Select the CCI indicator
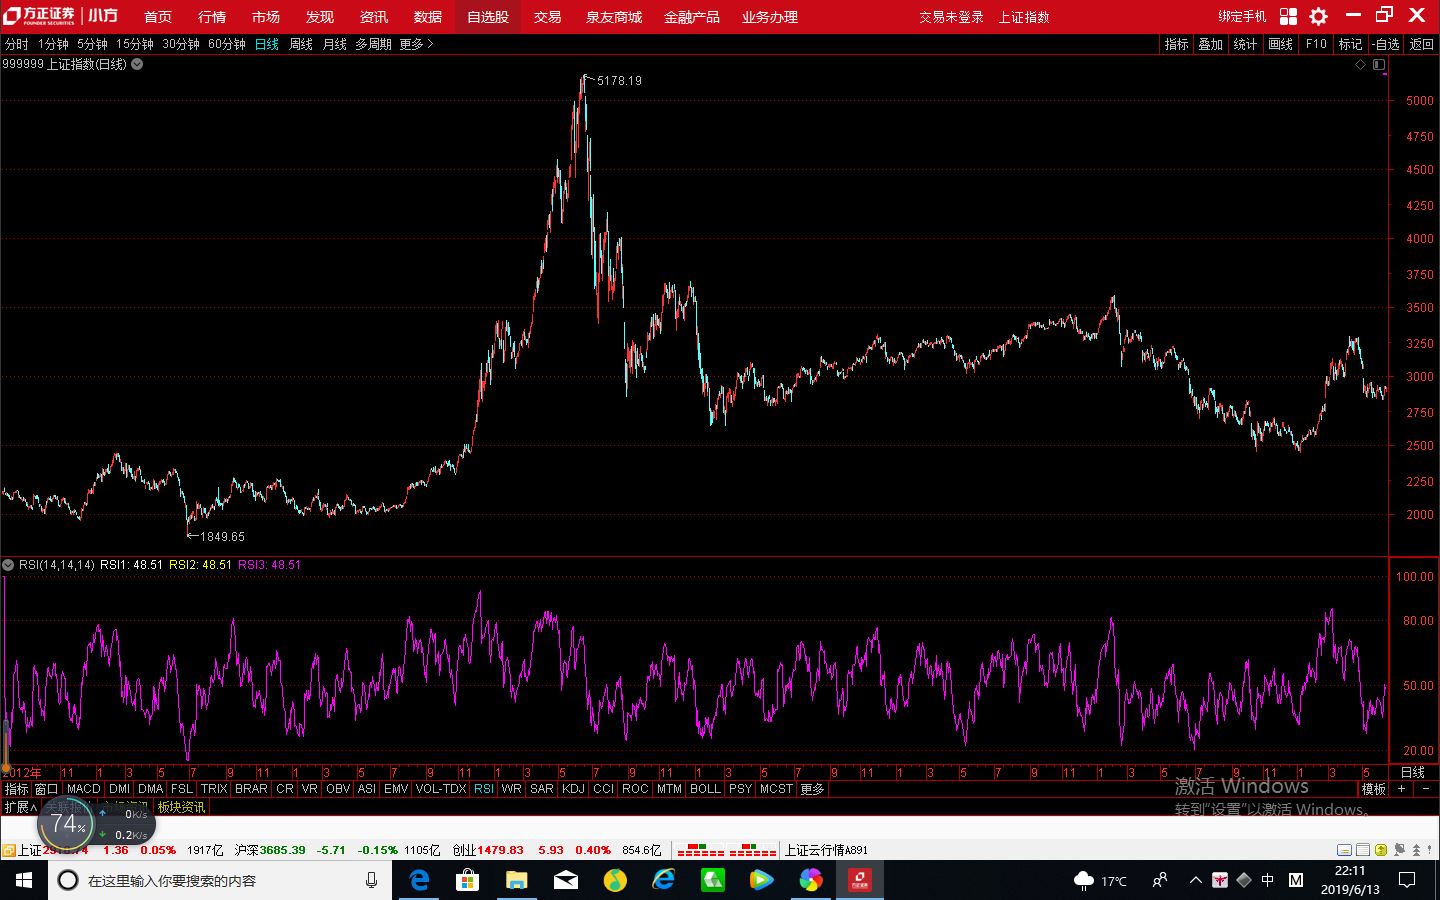This screenshot has height=900, width=1440. click(x=603, y=789)
